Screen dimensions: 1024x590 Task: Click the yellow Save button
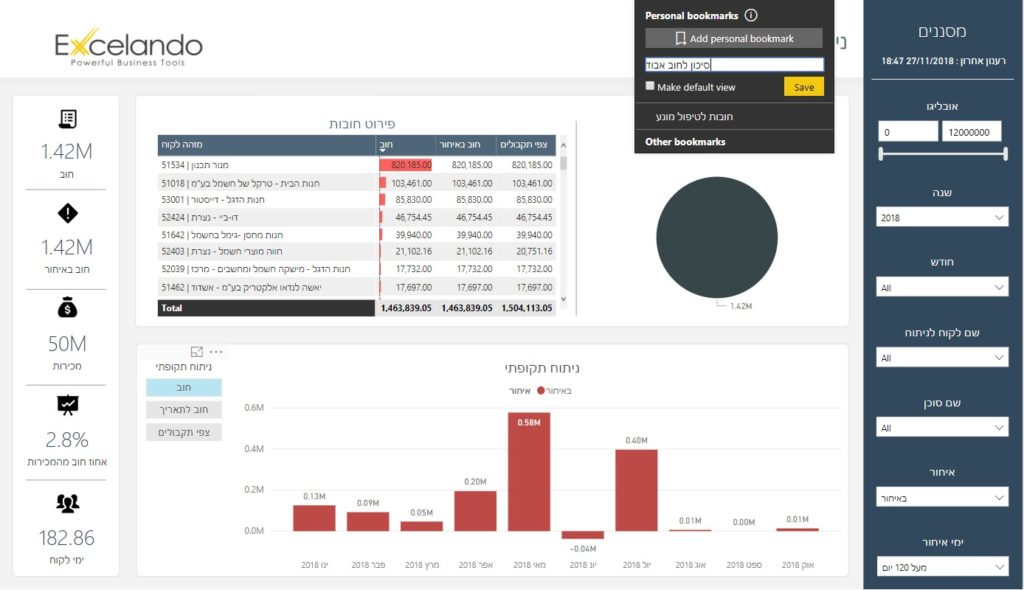coord(803,87)
